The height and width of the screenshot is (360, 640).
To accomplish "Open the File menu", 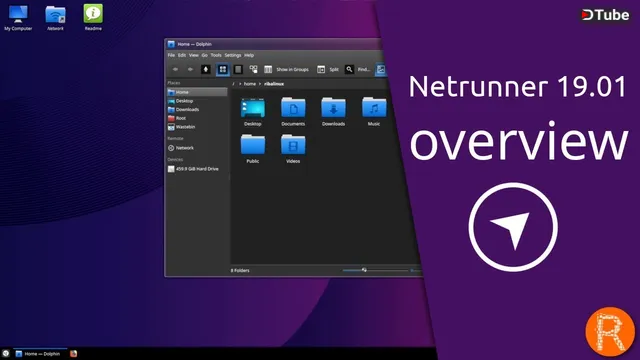I will [171, 55].
